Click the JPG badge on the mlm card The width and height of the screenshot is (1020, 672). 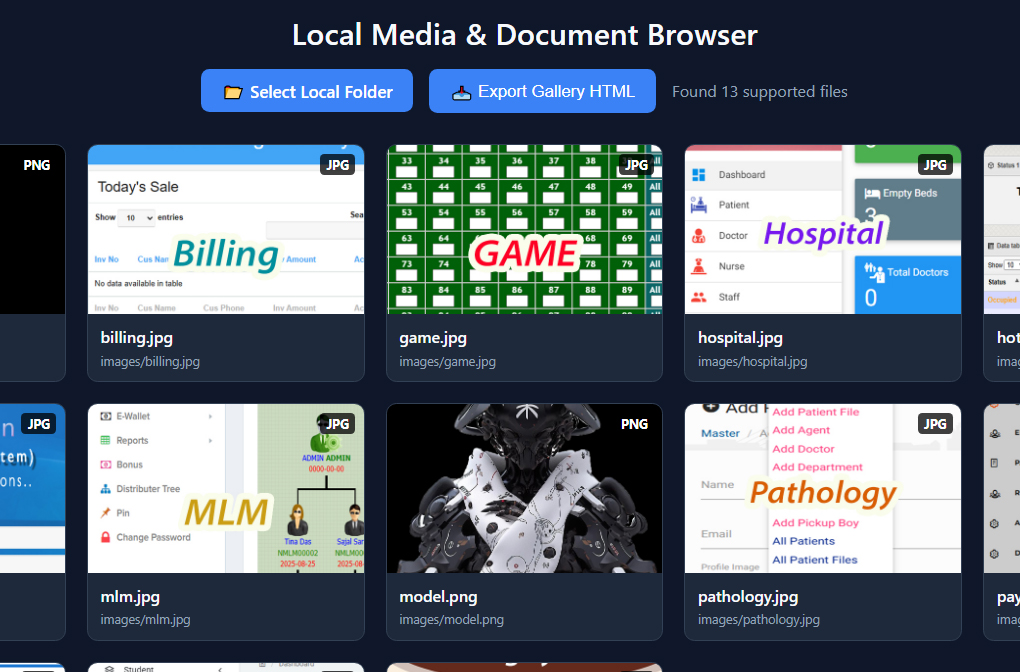coord(338,423)
